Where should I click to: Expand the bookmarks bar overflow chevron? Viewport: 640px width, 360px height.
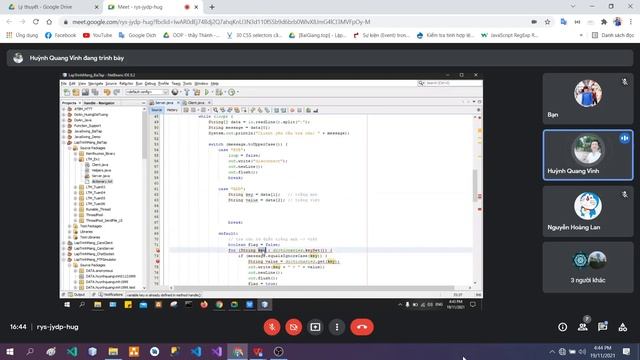click(x=581, y=35)
